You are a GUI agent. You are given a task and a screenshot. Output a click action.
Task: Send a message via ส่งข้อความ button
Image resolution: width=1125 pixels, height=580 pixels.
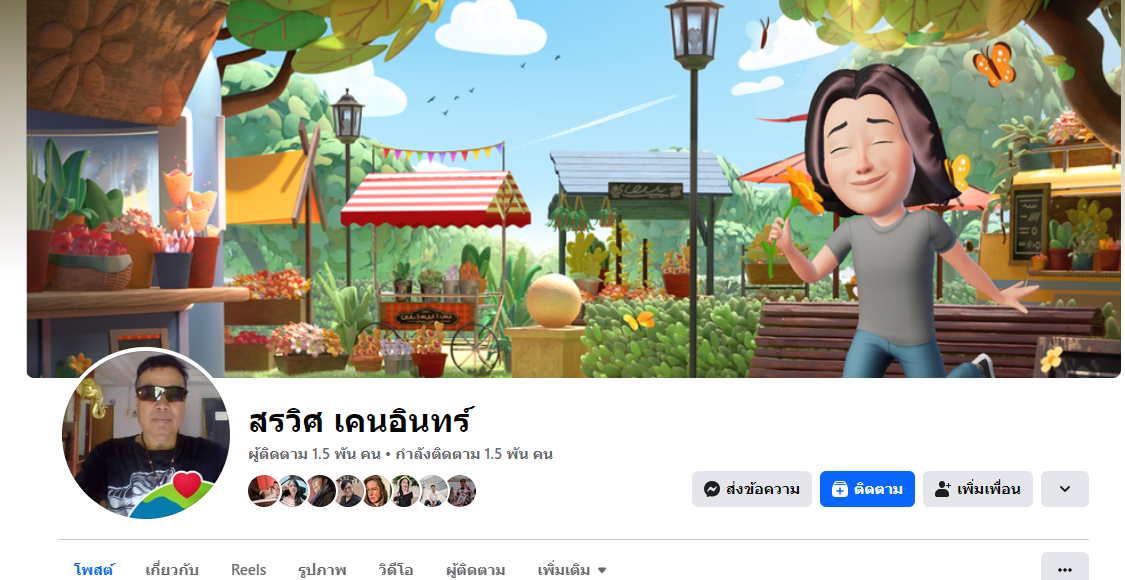click(751, 489)
